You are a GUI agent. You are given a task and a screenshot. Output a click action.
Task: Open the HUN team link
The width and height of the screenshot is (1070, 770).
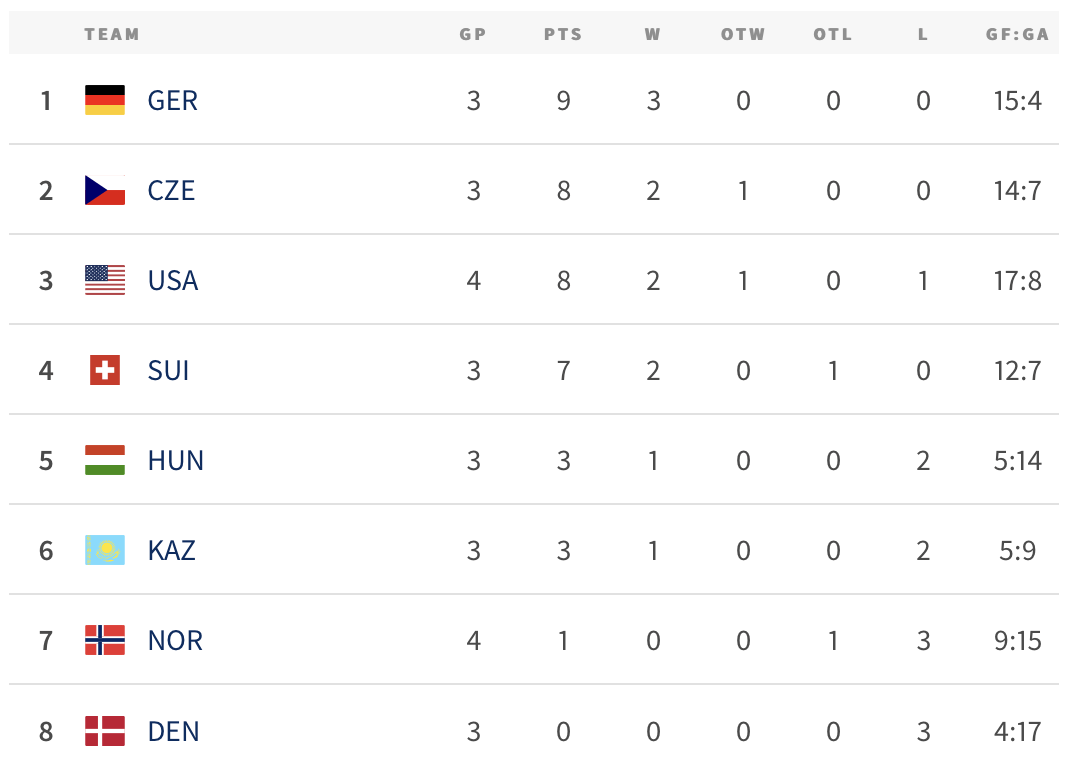(175, 461)
